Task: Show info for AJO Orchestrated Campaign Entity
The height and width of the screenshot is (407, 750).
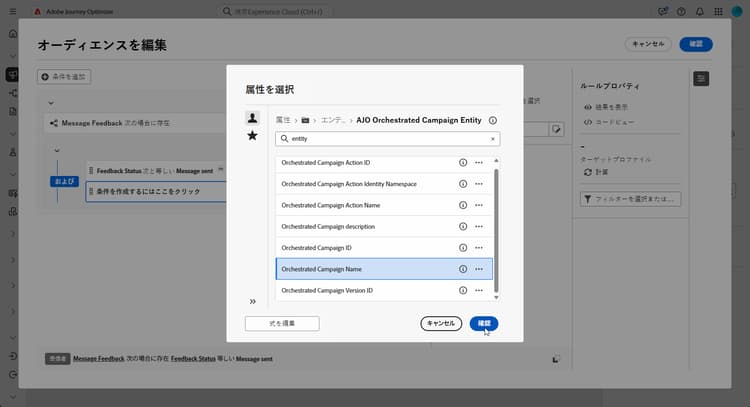Action: pyautogui.click(x=493, y=120)
